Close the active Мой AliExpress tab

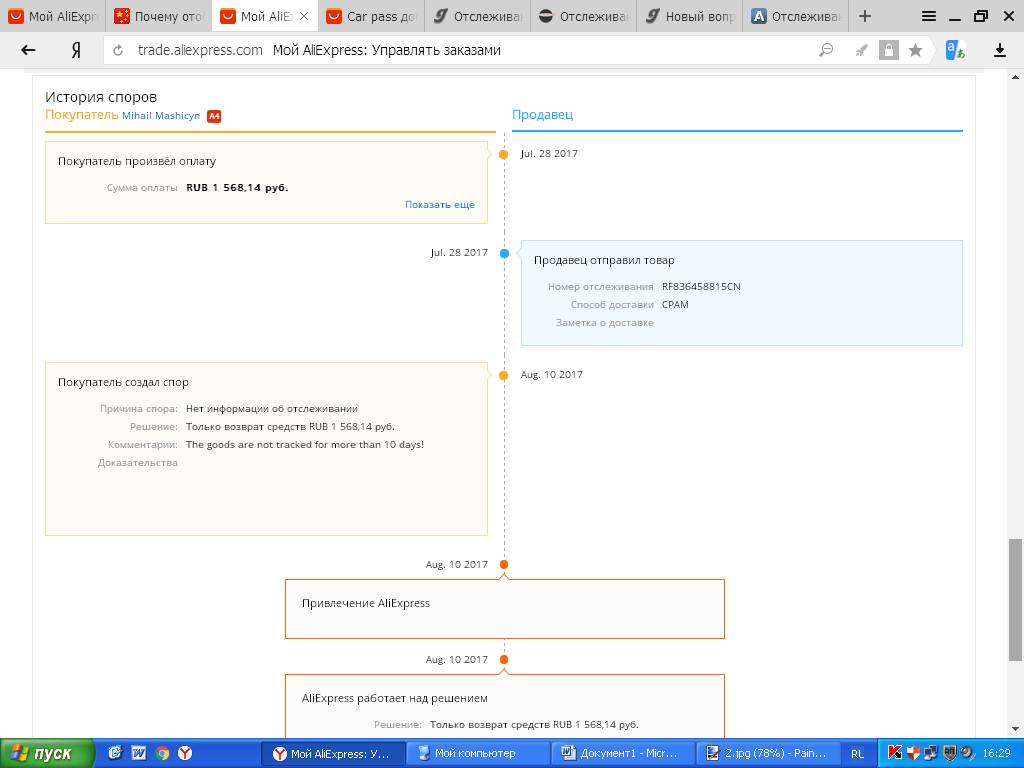coord(304,16)
